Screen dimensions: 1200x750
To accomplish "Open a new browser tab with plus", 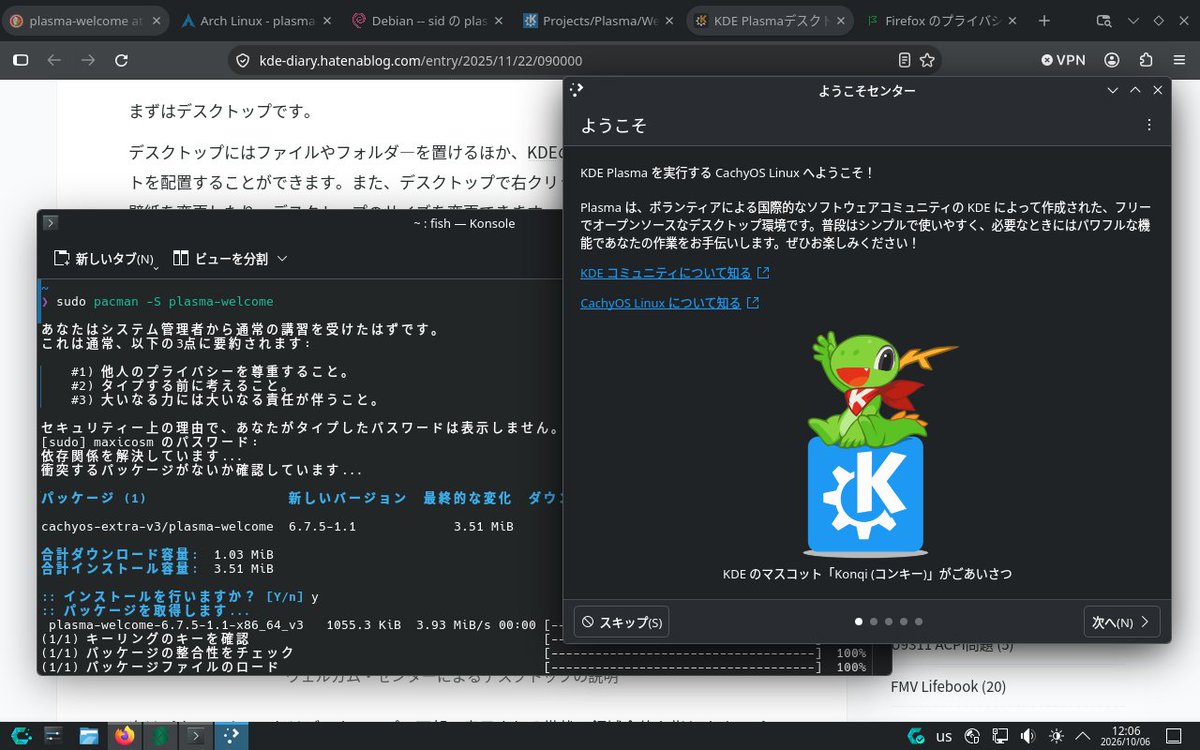I will coord(1044,20).
